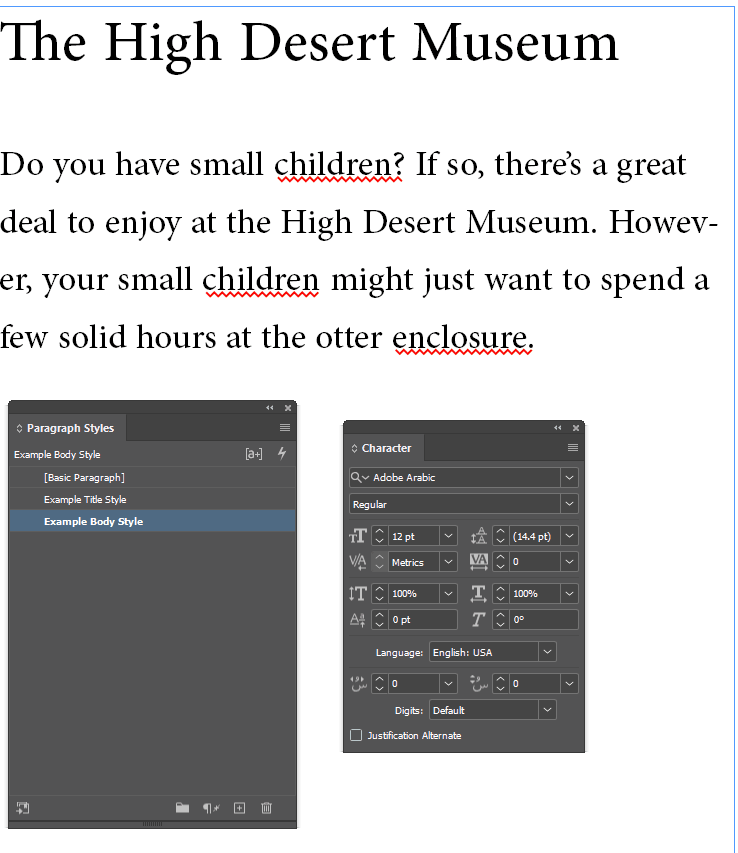Create a new paragraph style
This screenshot has width=738, height=853.
click(x=239, y=808)
